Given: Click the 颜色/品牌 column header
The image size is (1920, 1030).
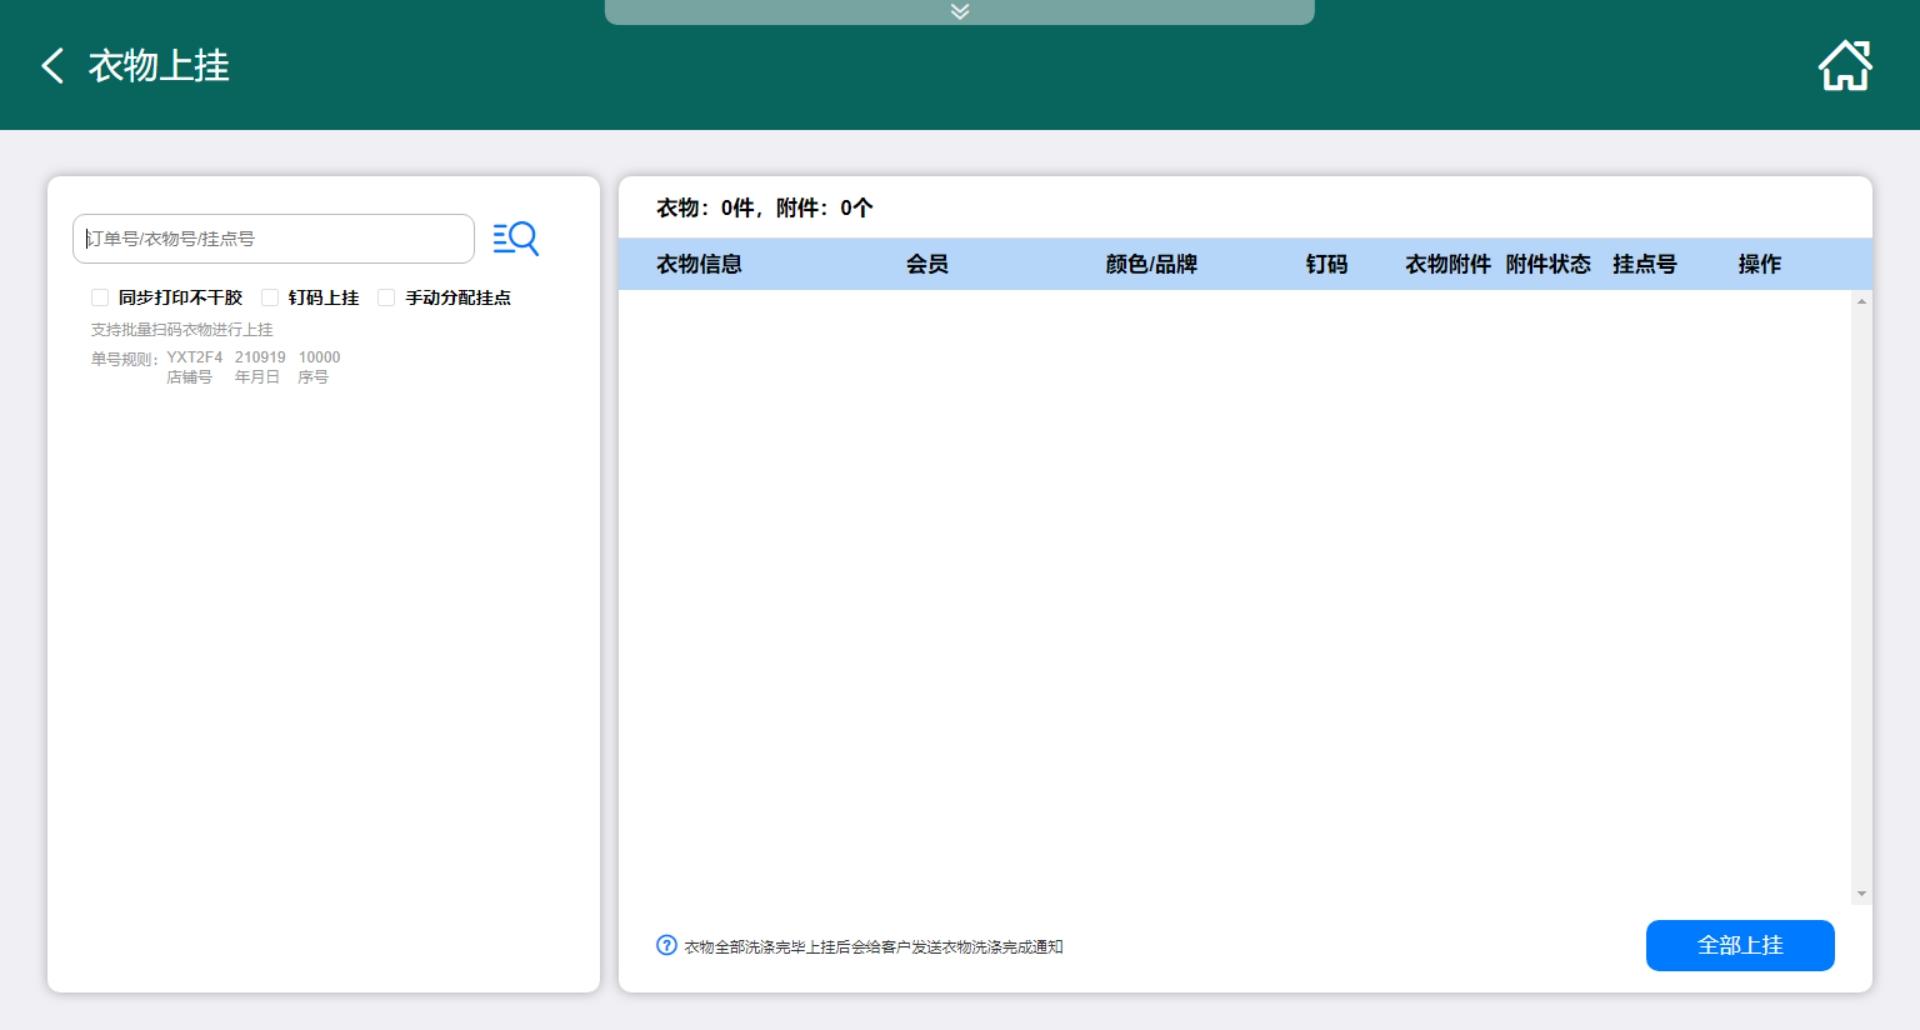Looking at the screenshot, I should tap(1151, 264).
